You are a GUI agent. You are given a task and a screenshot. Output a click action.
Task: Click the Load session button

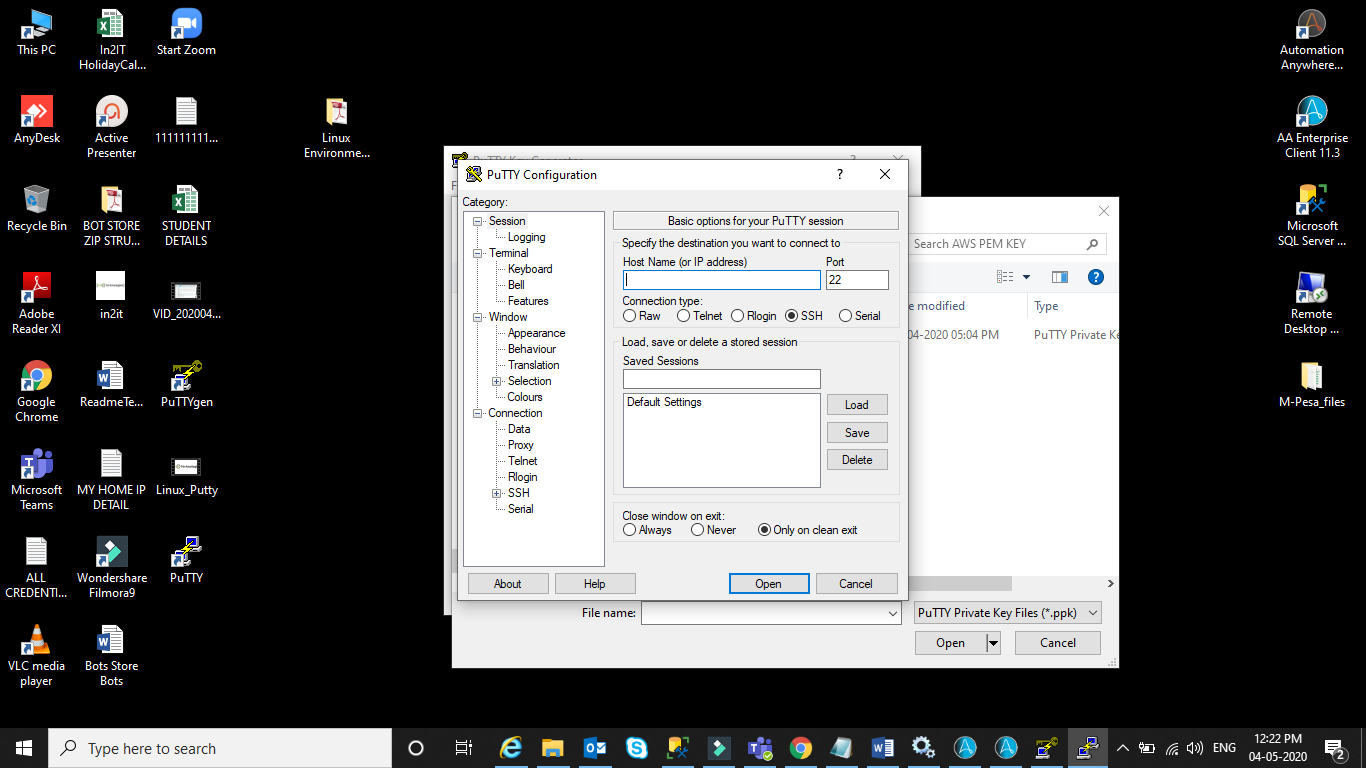(x=857, y=405)
